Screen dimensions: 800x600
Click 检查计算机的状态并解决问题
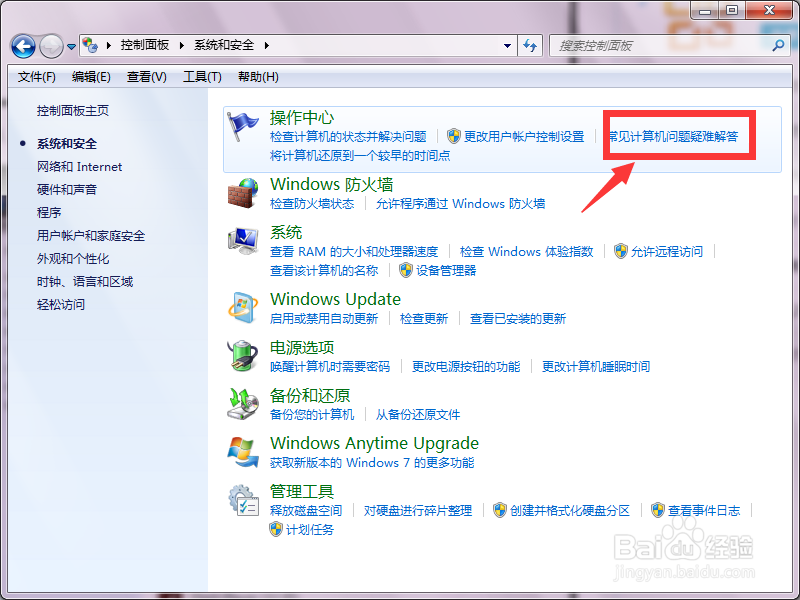pos(348,136)
